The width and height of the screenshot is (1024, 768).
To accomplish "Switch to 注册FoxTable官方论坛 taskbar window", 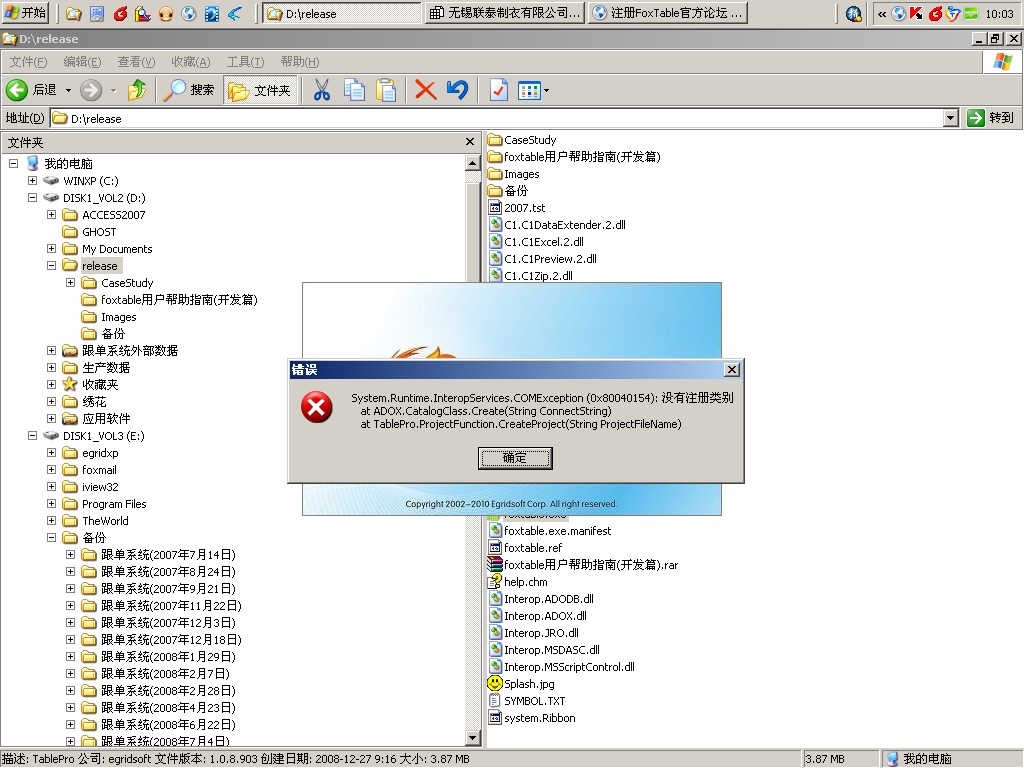I will point(667,13).
